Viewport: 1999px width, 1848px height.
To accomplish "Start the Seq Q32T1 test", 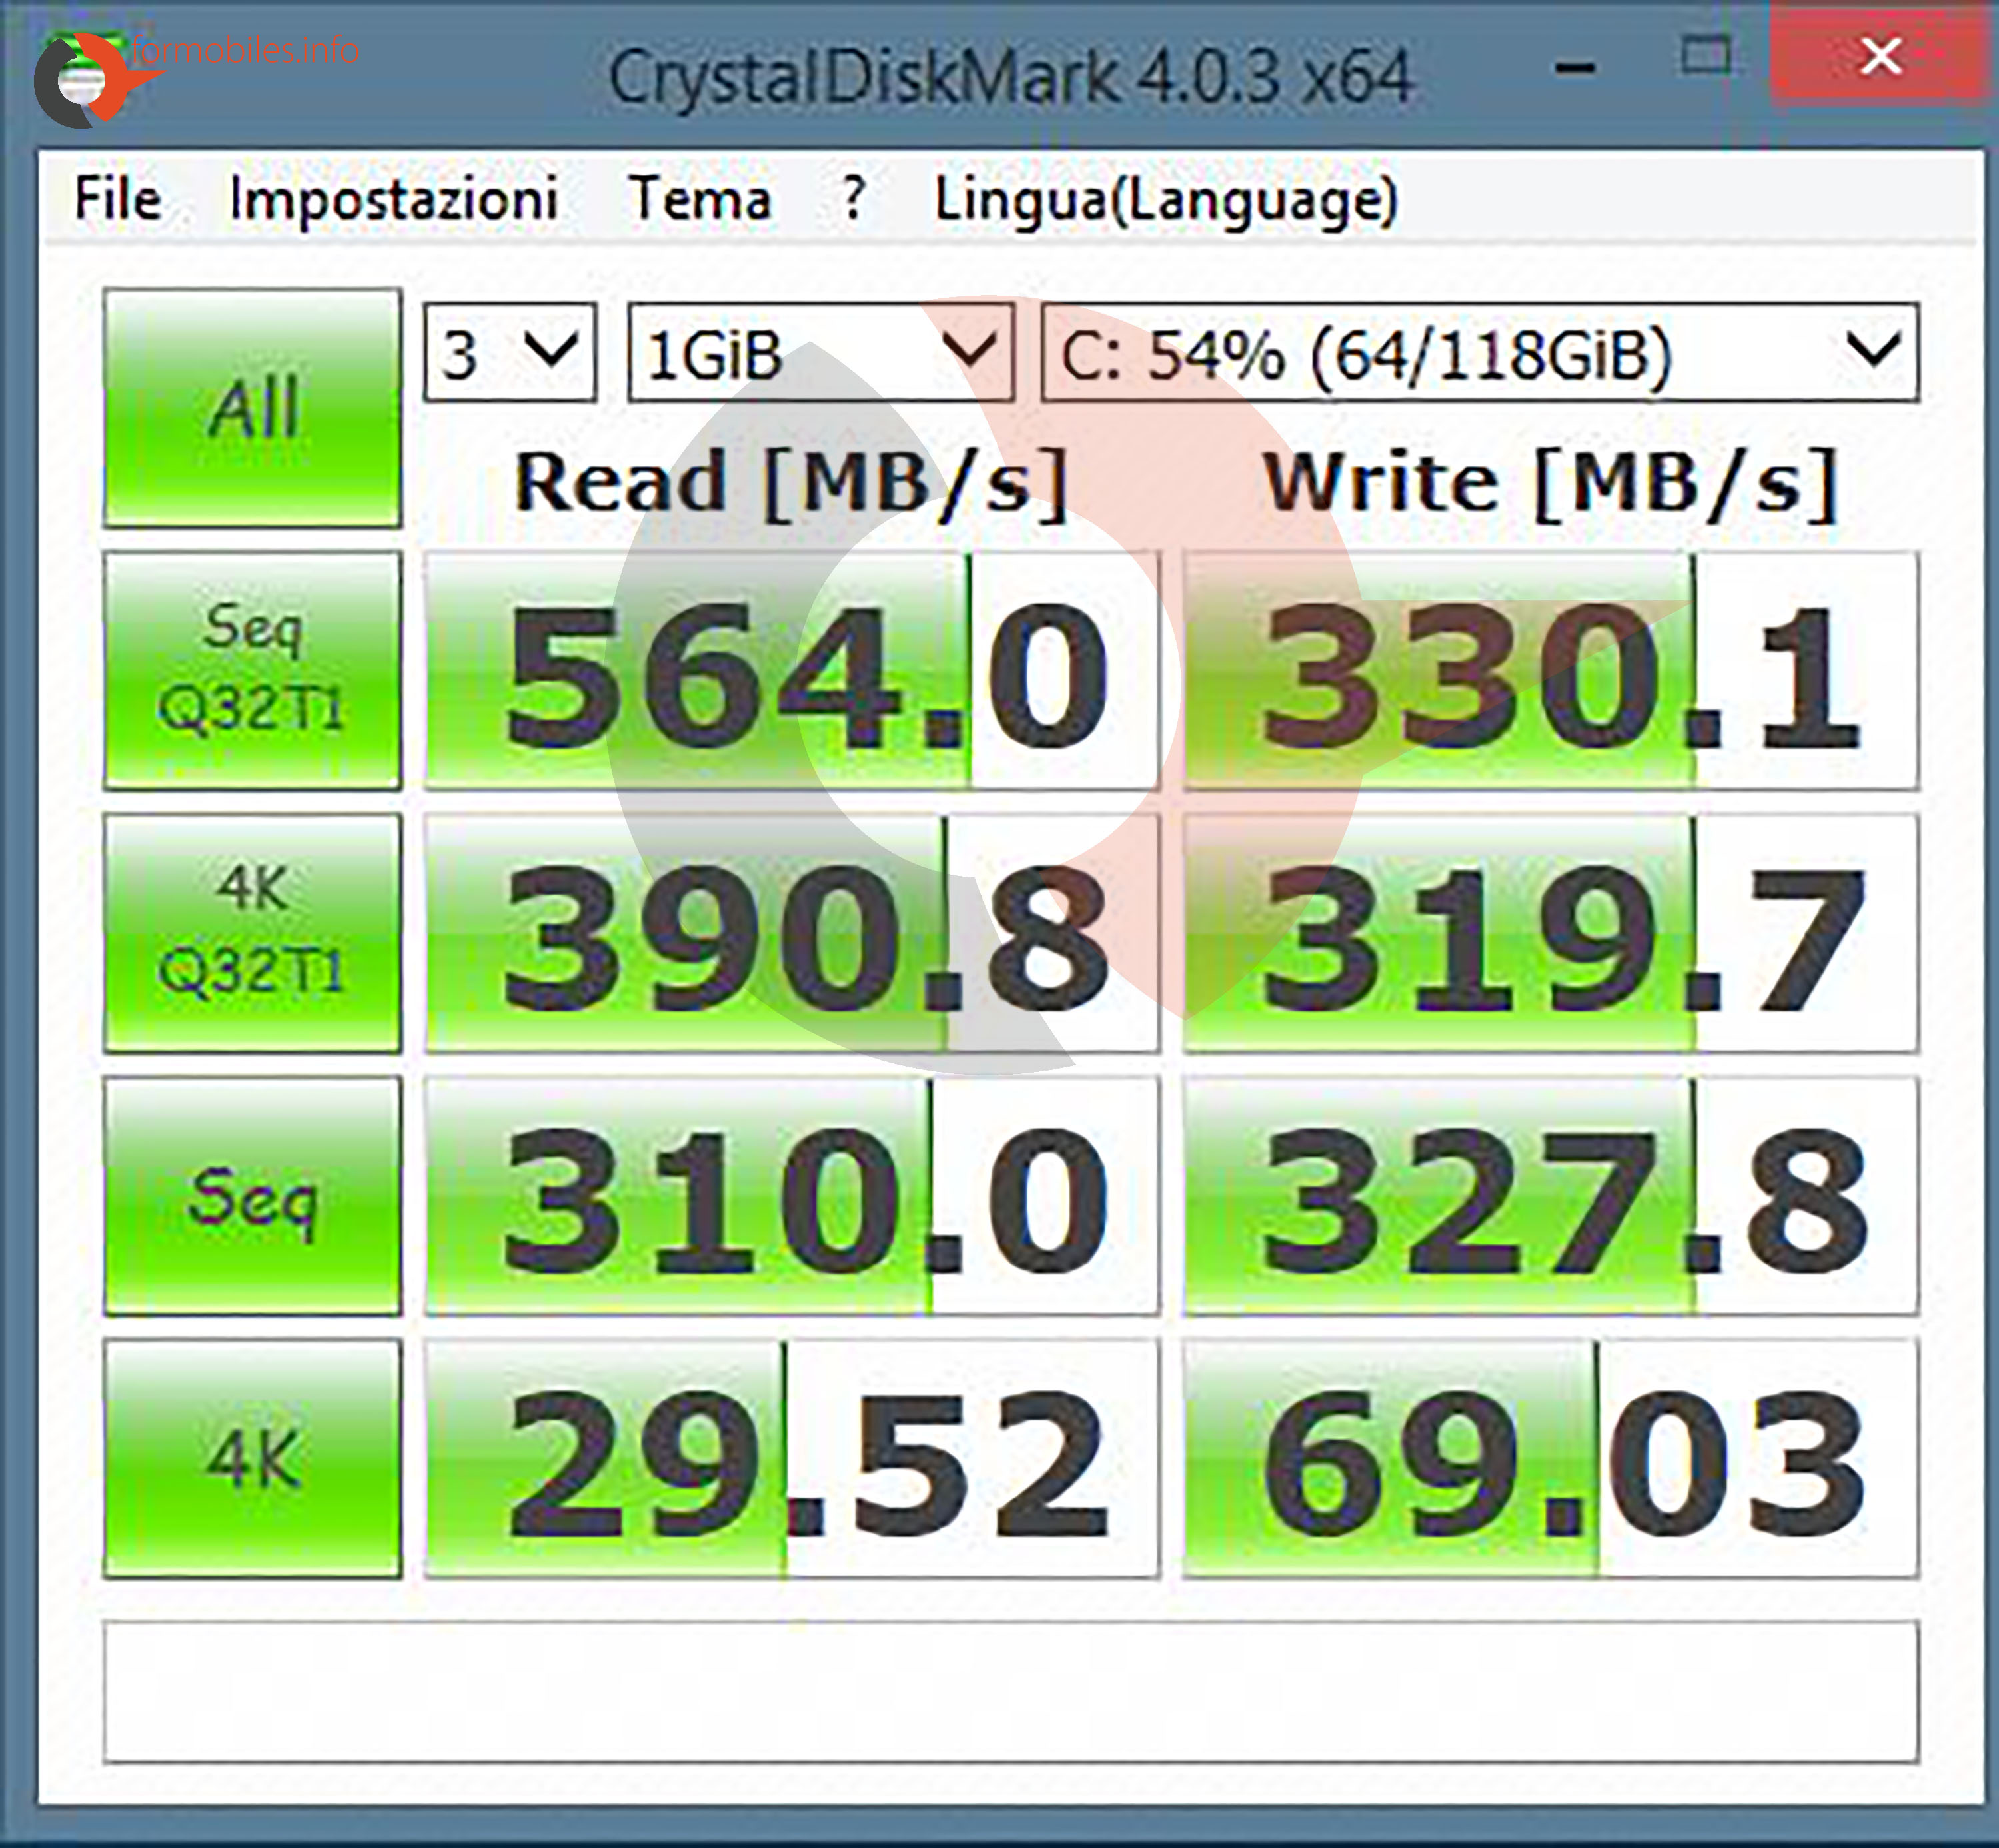I will pos(252,670).
